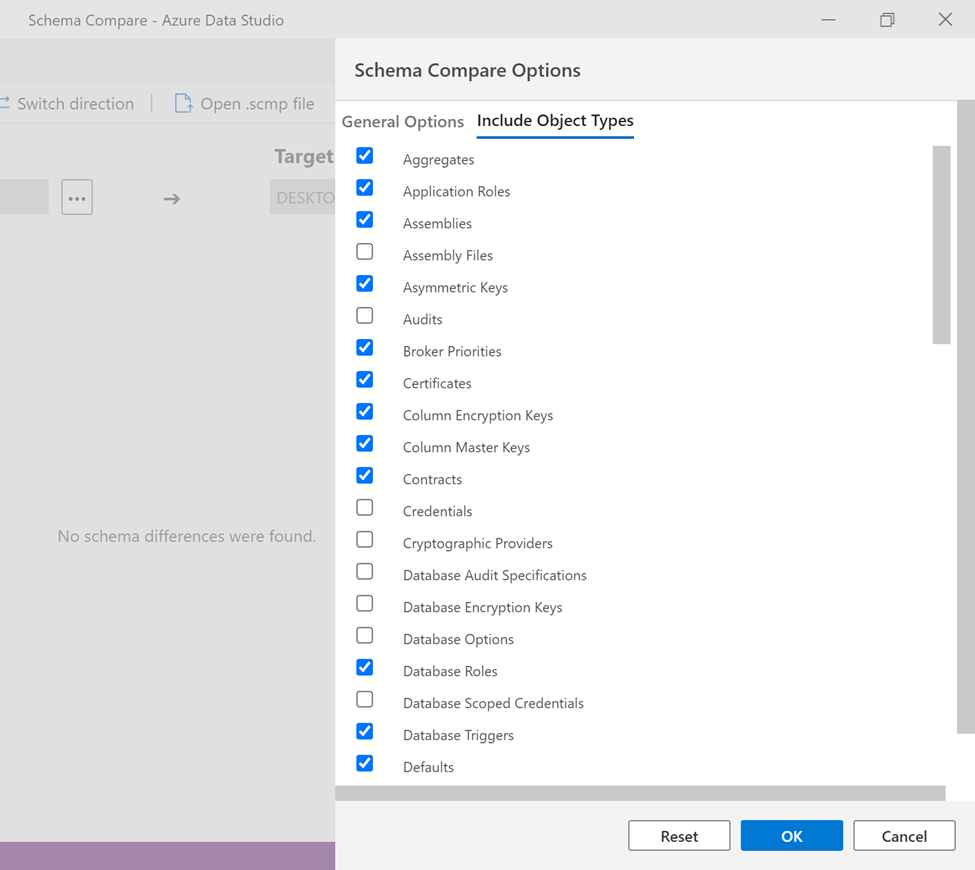Click the object types list vertical scrollbar

(x=941, y=245)
